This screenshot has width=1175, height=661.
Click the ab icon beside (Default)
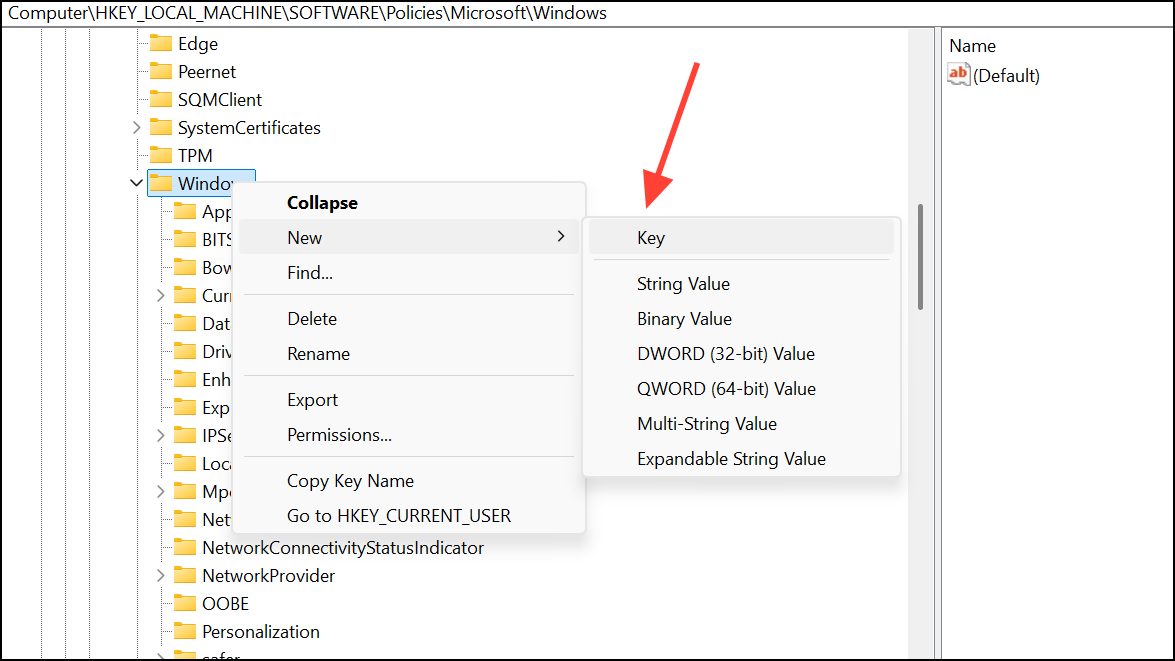957,74
